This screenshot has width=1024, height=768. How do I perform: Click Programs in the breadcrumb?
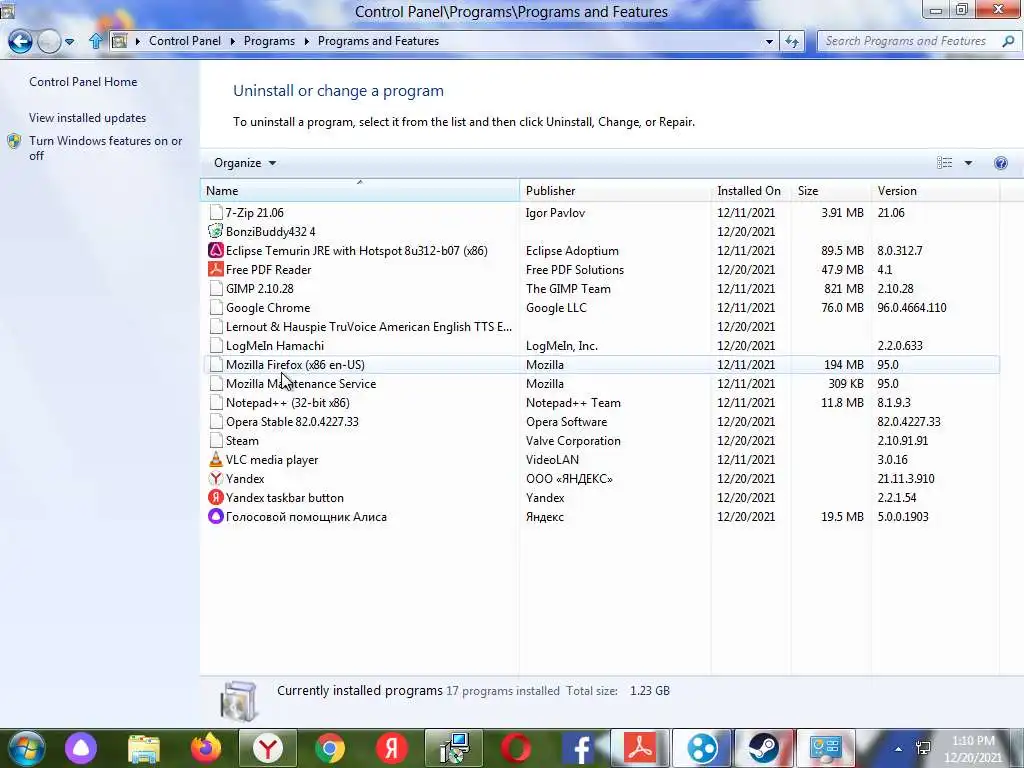point(269,40)
